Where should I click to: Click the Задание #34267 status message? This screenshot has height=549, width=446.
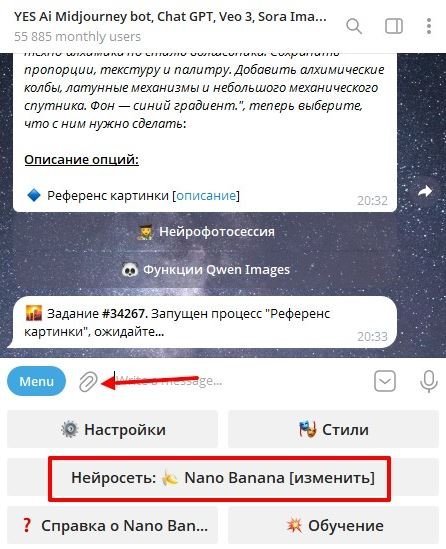tap(202, 322)
